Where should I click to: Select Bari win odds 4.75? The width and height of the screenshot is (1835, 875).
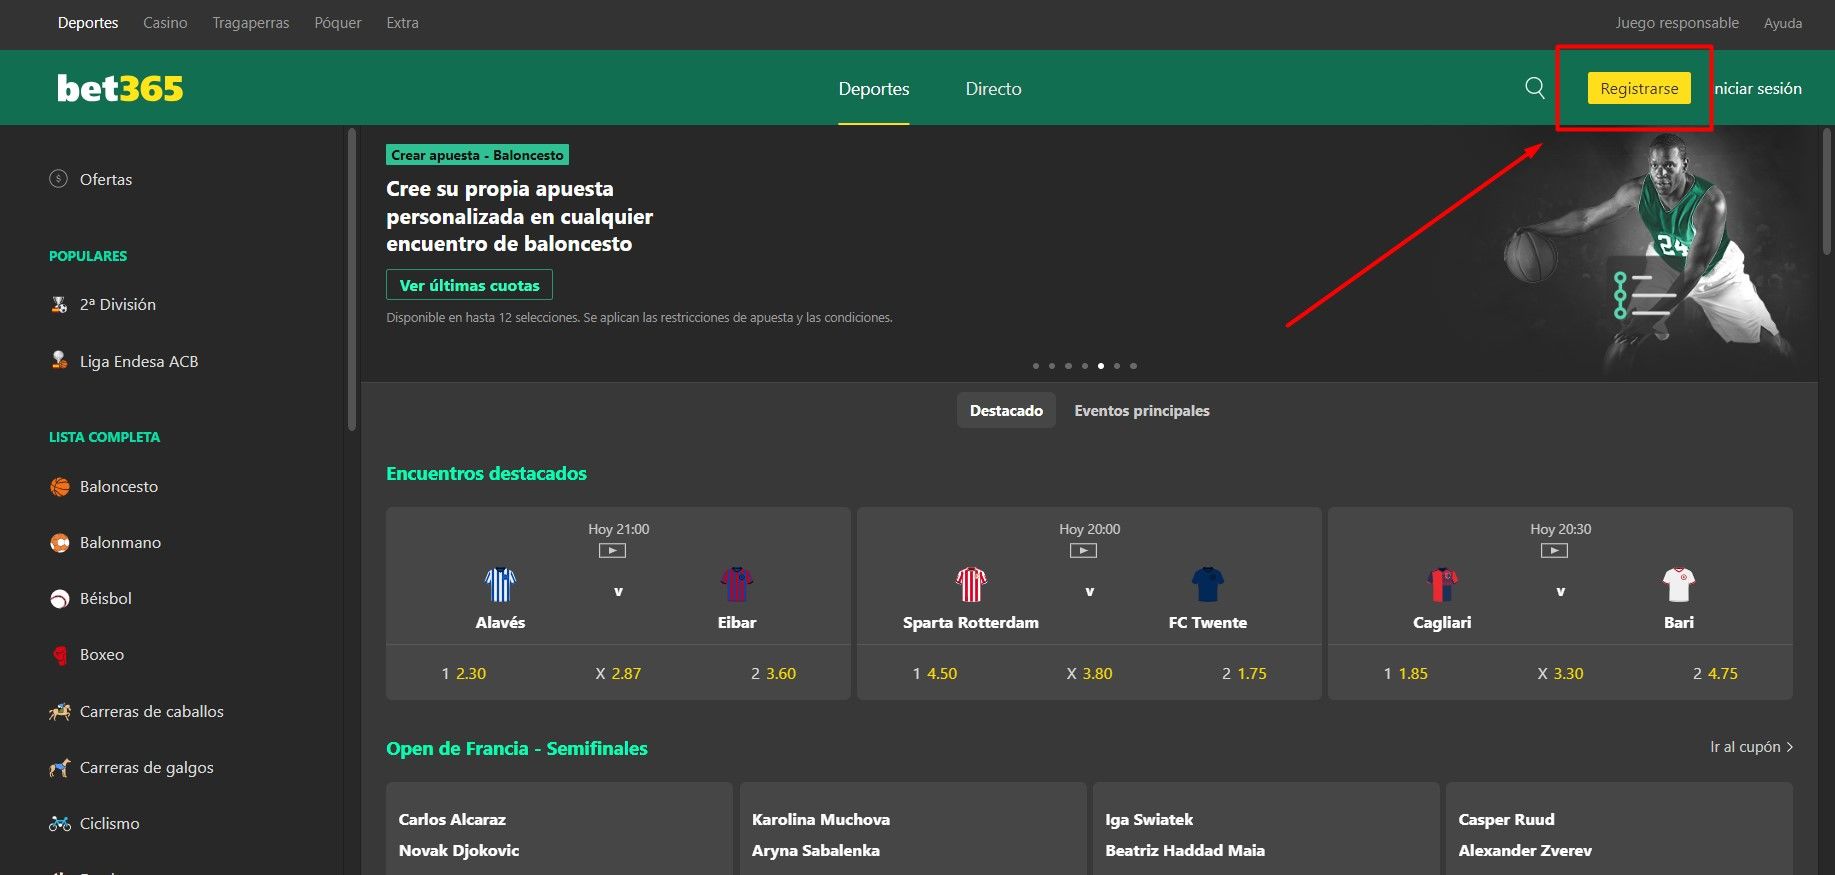(1715, 673)
